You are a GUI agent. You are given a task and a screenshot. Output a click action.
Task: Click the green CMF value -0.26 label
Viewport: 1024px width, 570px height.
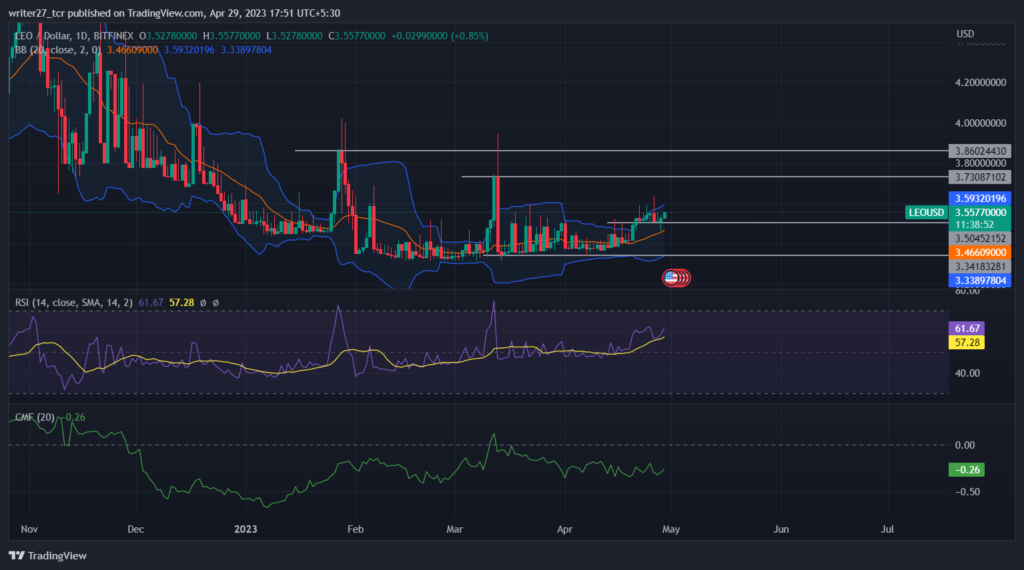967,470
